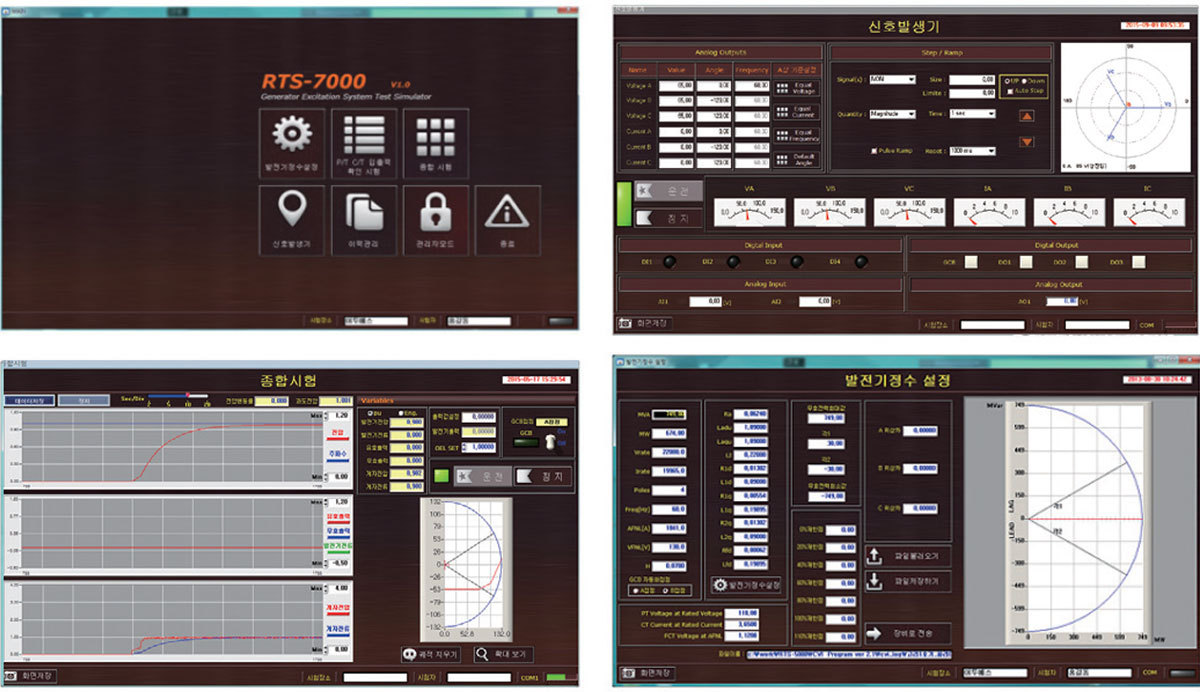Click Size input field in Step / Ramp
This screenshot has width=1200, height=692.
[x=972, y=79]
